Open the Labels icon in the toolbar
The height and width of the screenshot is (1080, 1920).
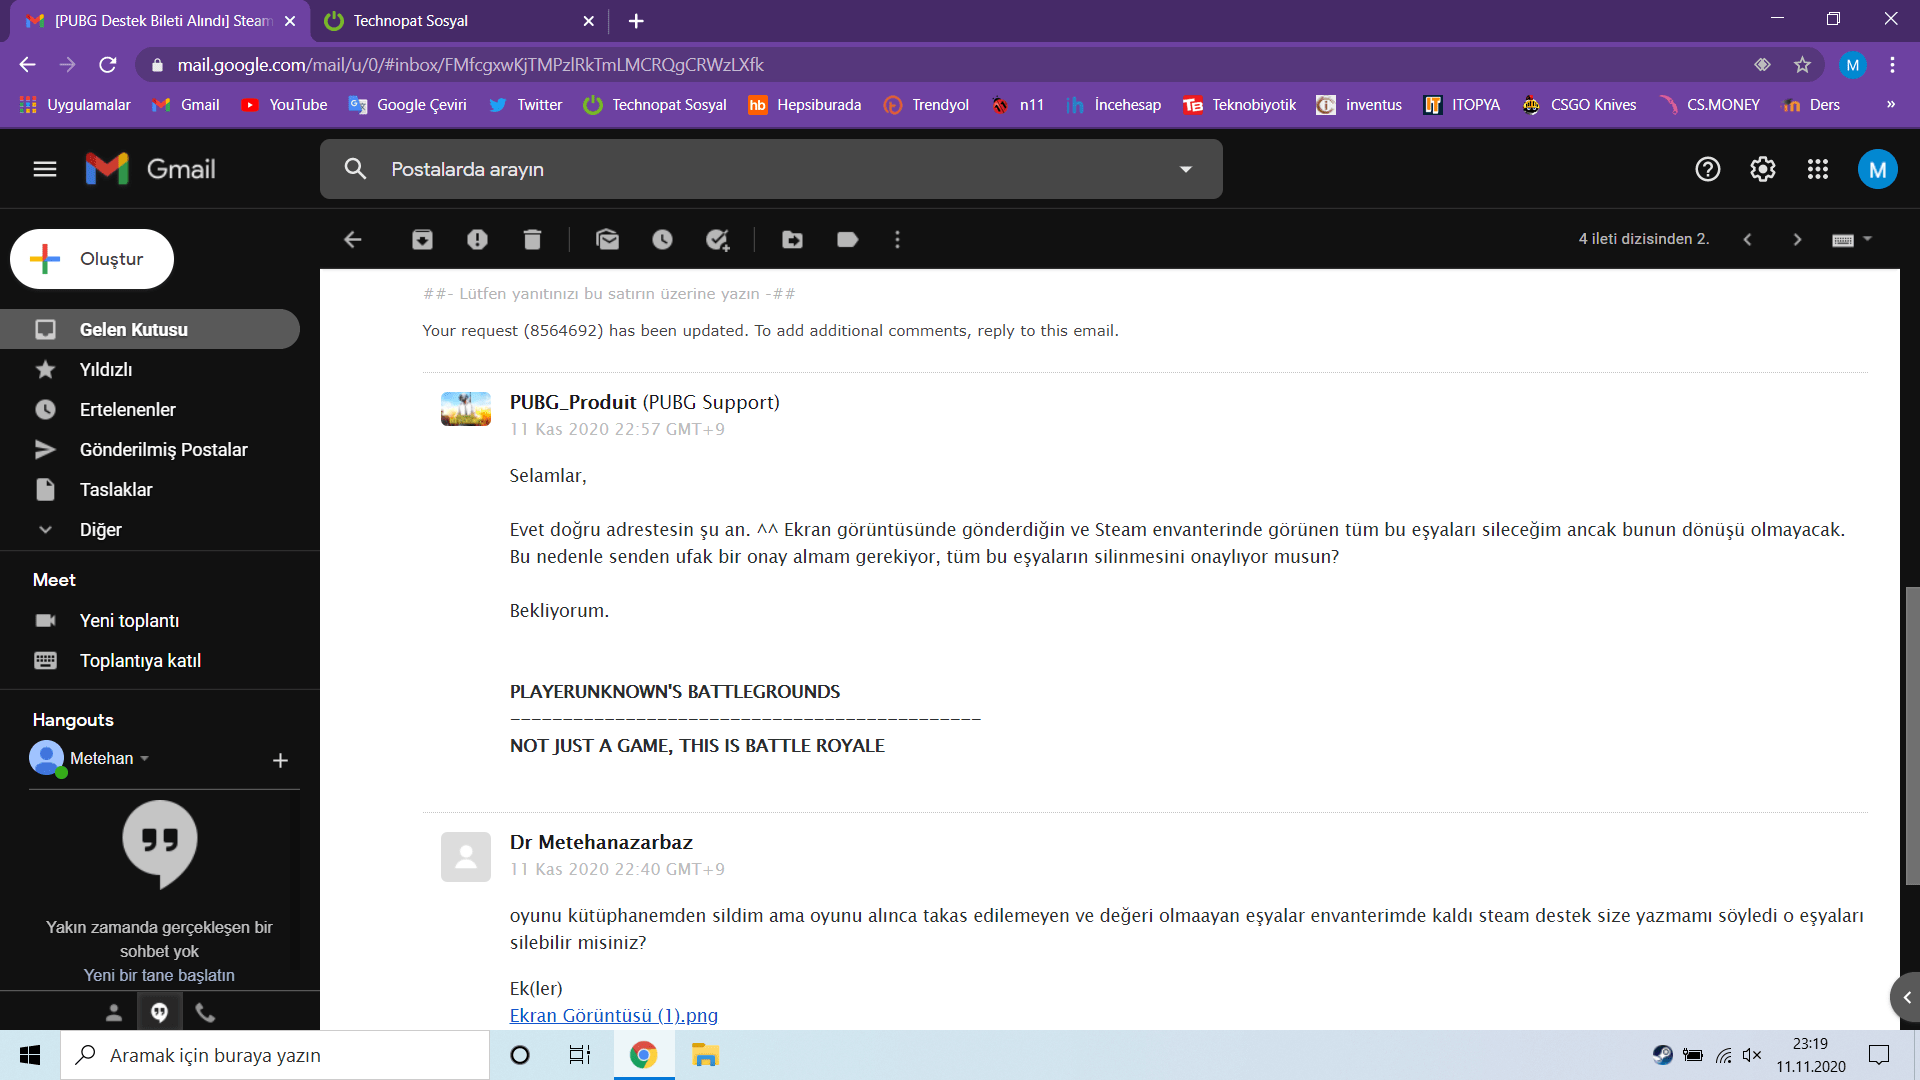[847, 239]
